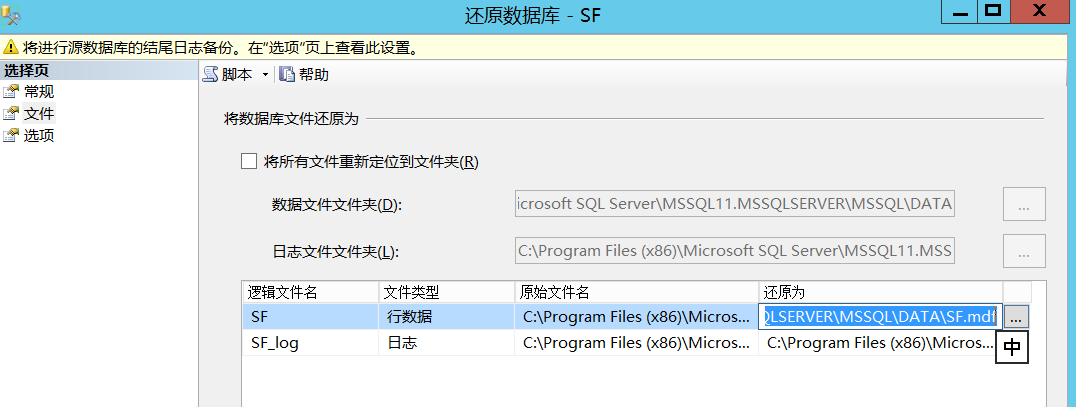Switch to the Files (文件) page
The width and height of the screenshot is (1076, 407).
click(39, 114)
